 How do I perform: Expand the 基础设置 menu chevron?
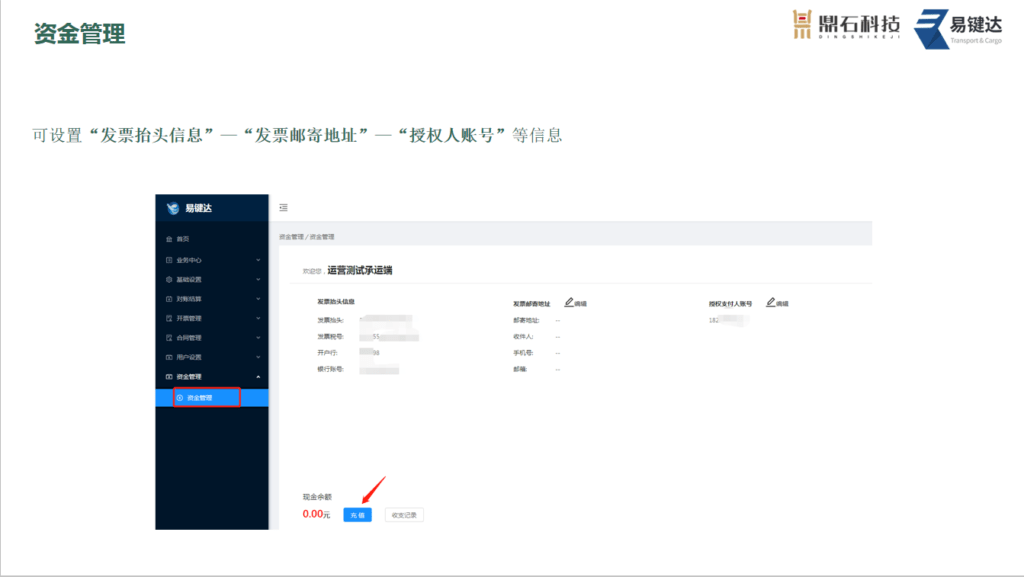click(x=258, y=279)
